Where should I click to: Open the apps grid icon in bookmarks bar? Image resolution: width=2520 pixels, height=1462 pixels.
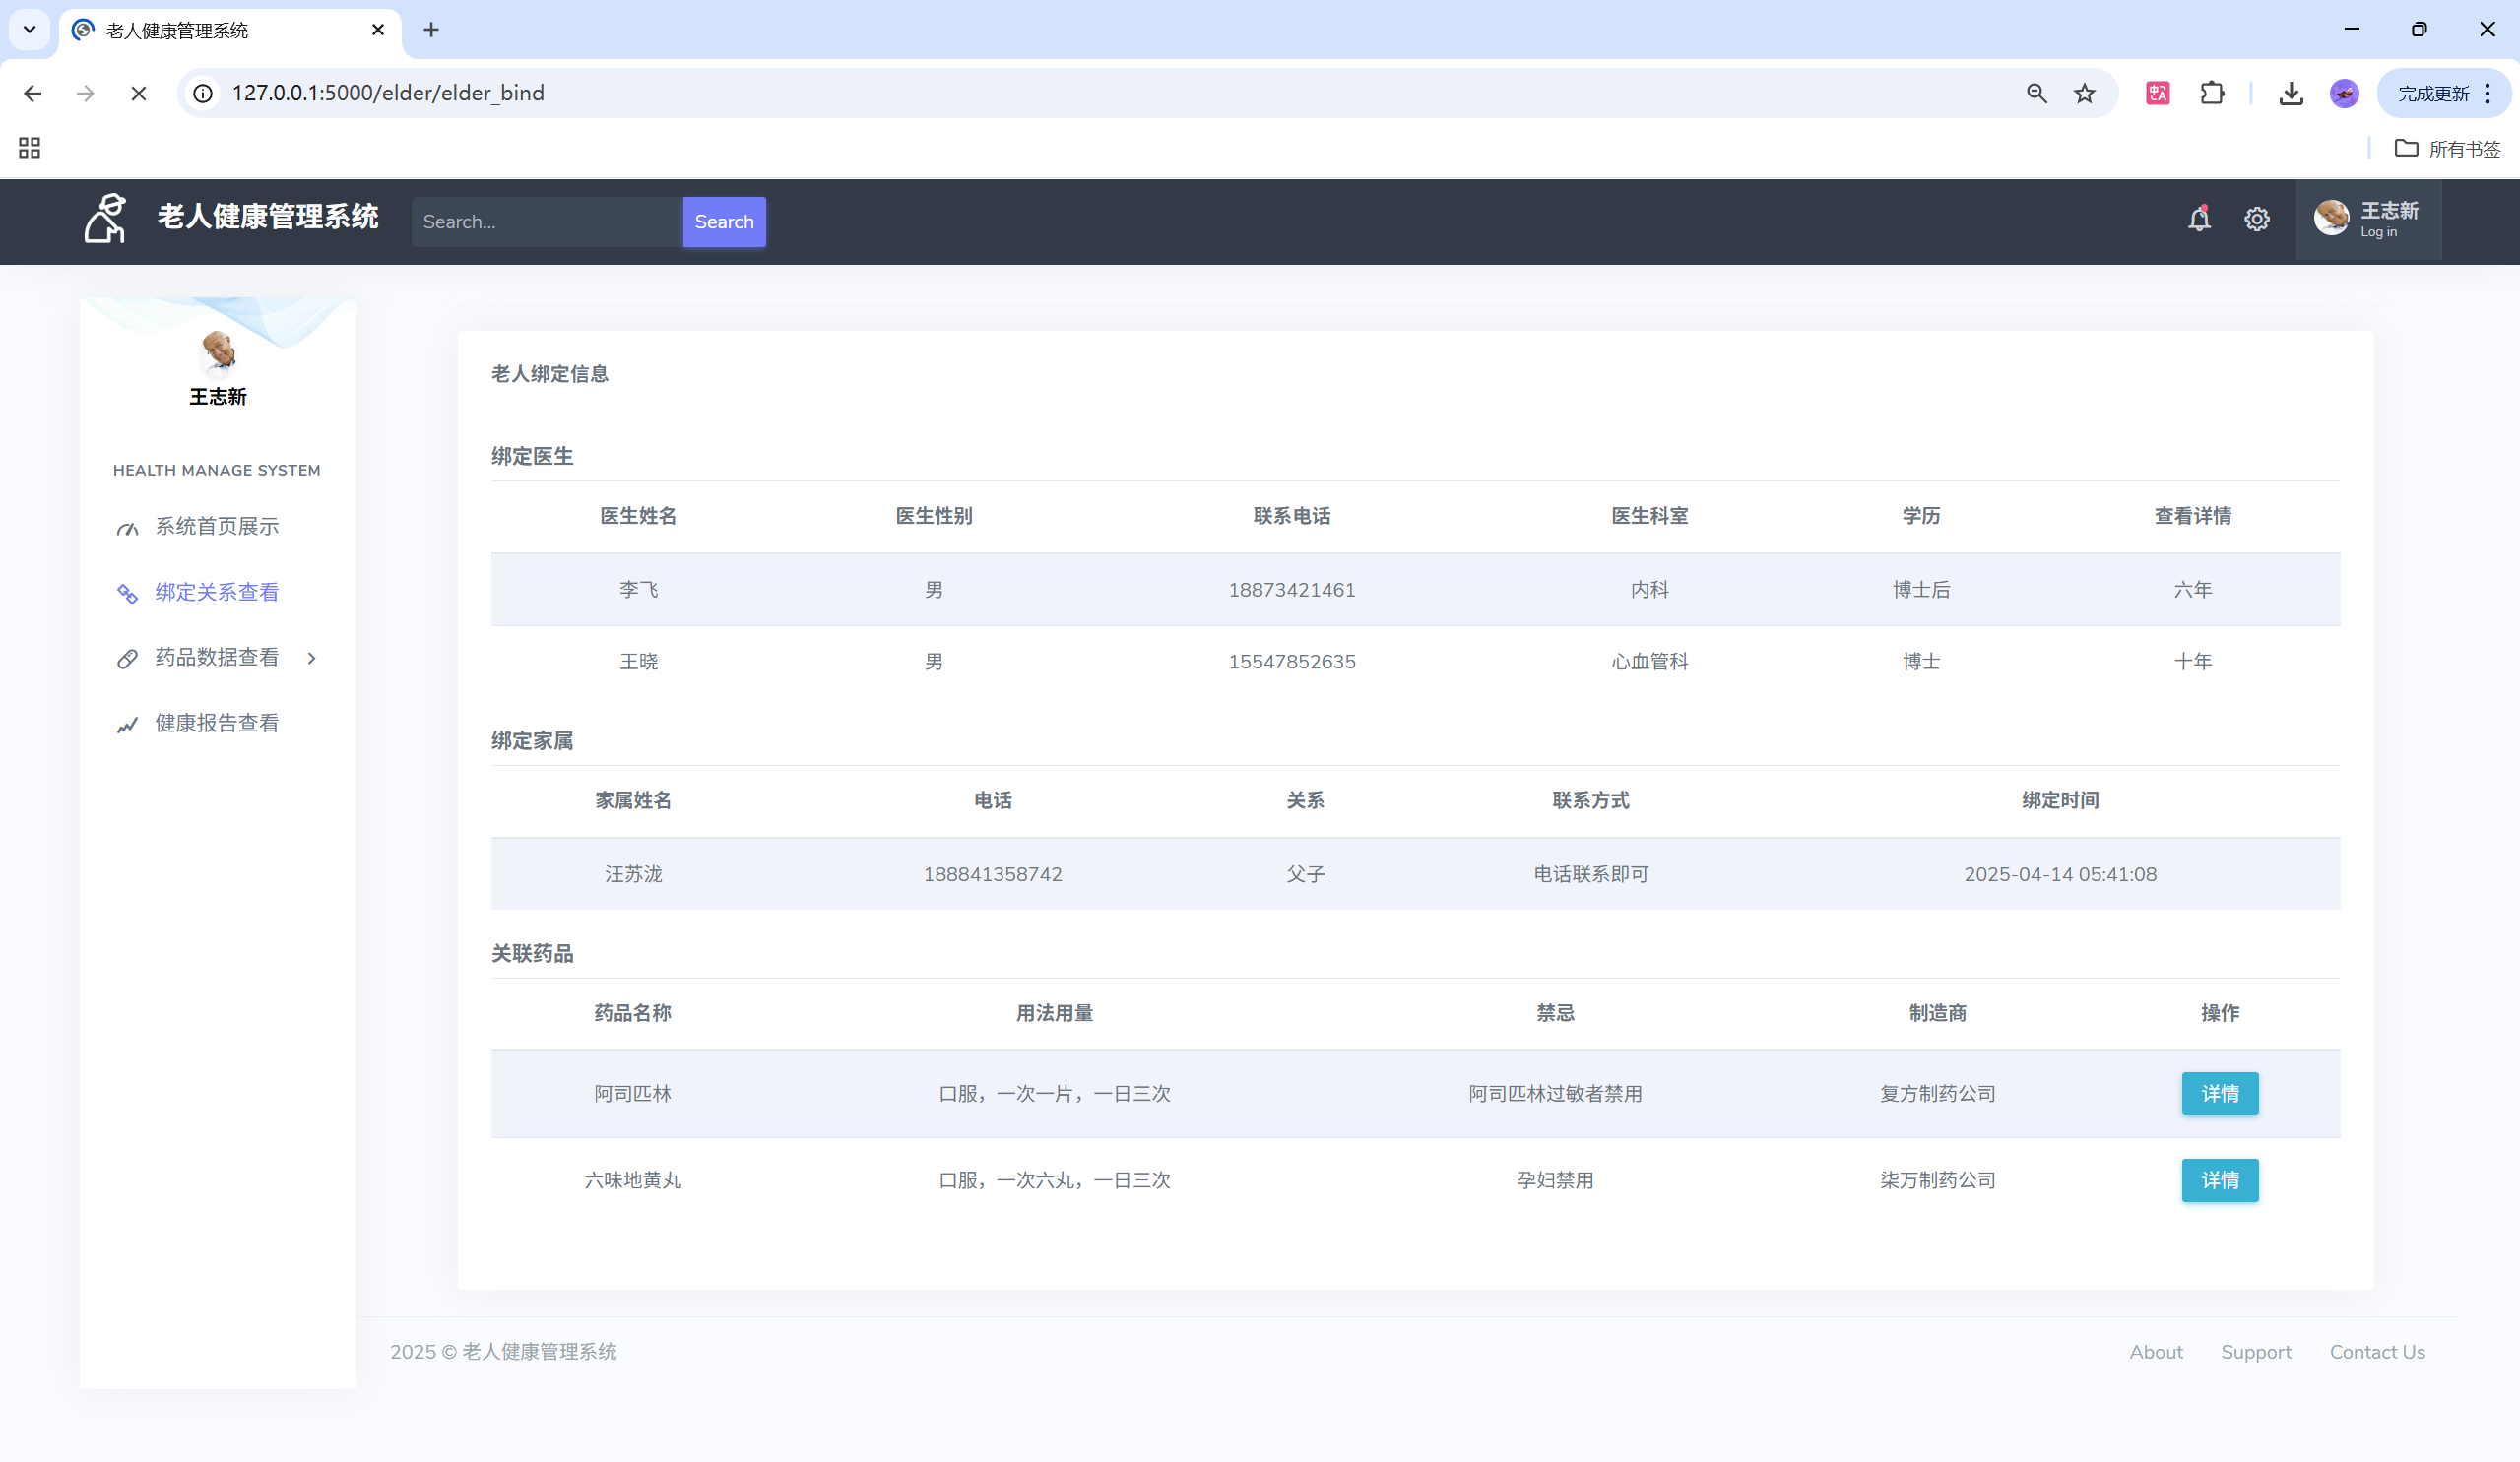tap(30, 149)
